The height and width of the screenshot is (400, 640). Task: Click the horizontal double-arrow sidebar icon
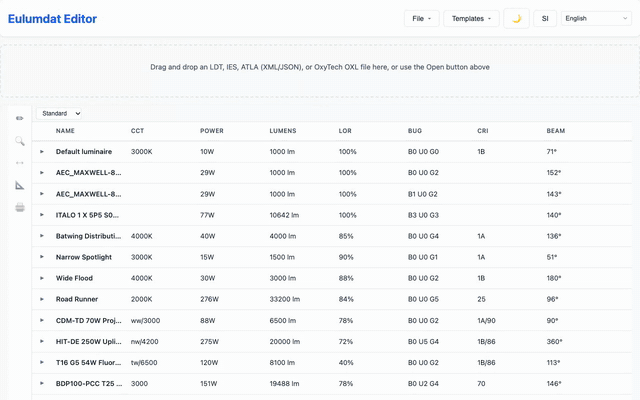[x=20, y=163]
